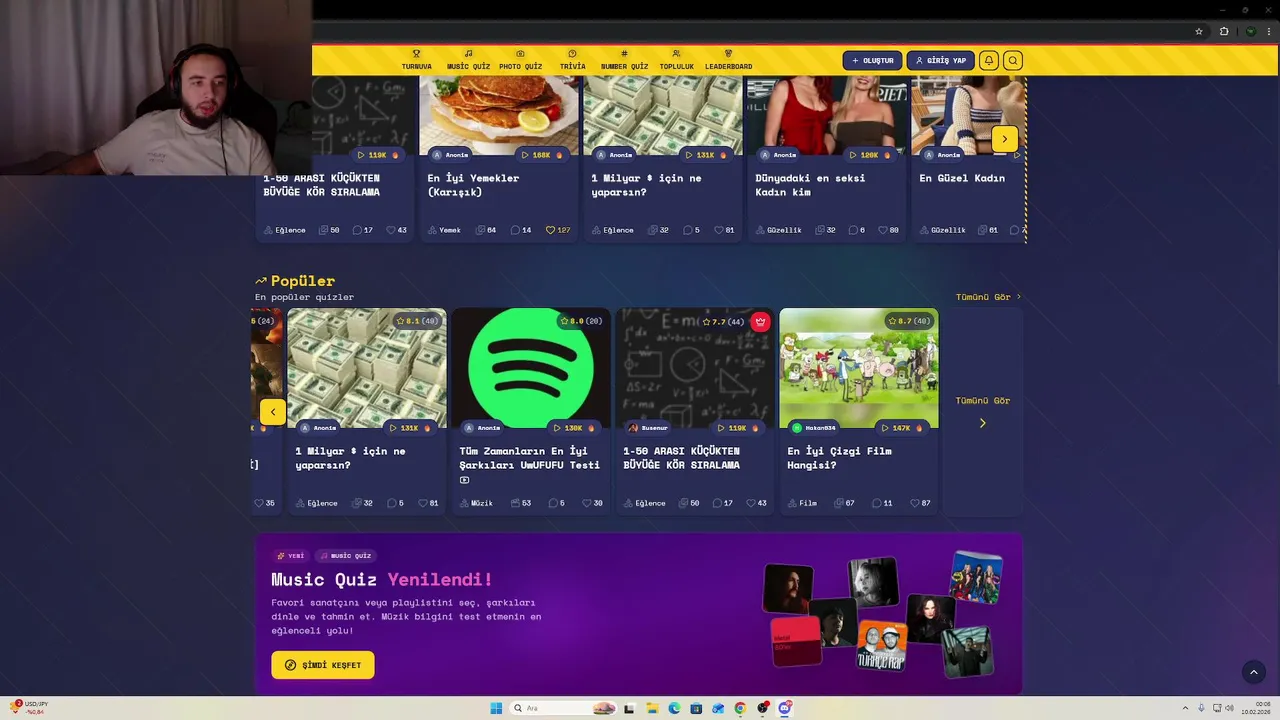
Task: Open En Güzel Kadın quiz title
Action: [x=962, y=178]
